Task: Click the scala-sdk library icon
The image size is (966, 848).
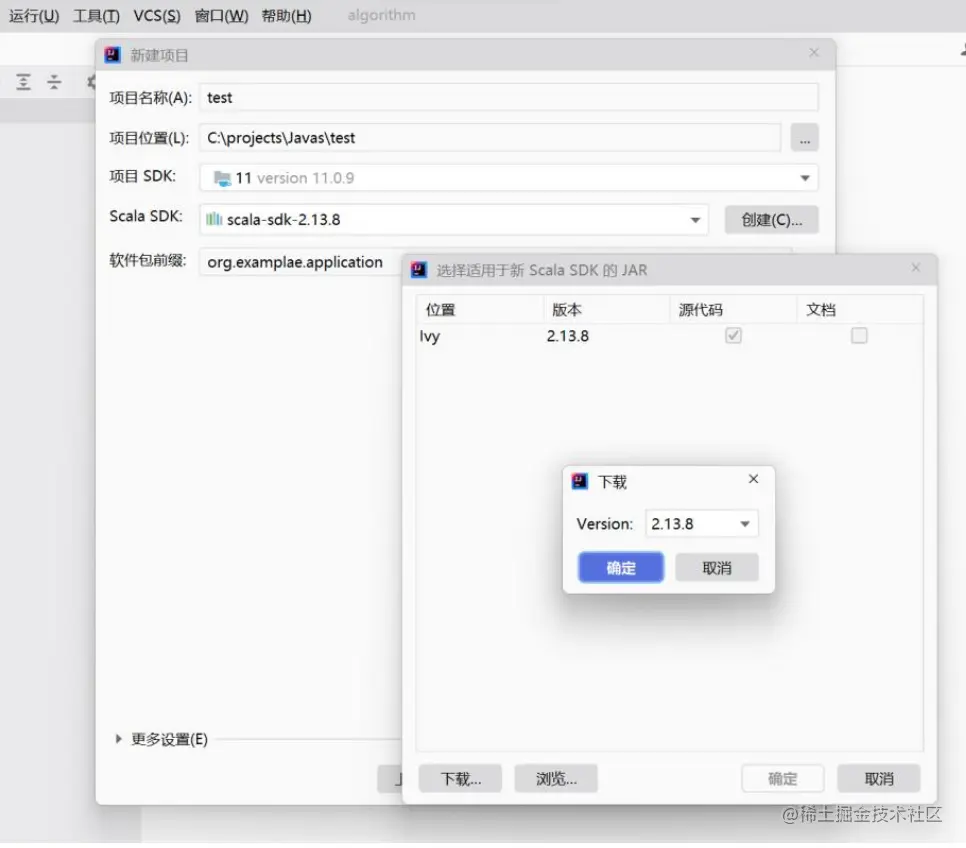Action: (214, 219)
